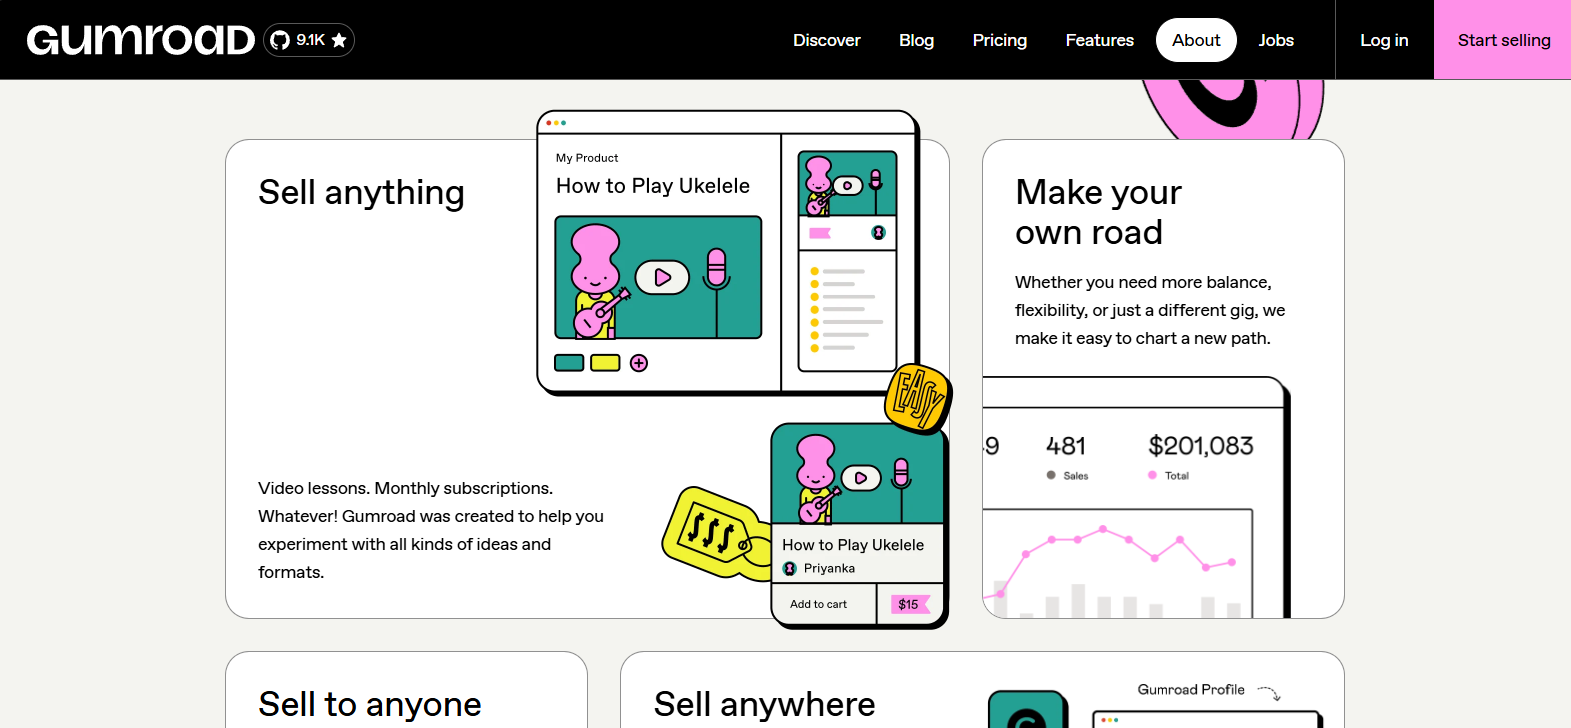Open the GitHub 9.1K stars badge

[309, 40]
